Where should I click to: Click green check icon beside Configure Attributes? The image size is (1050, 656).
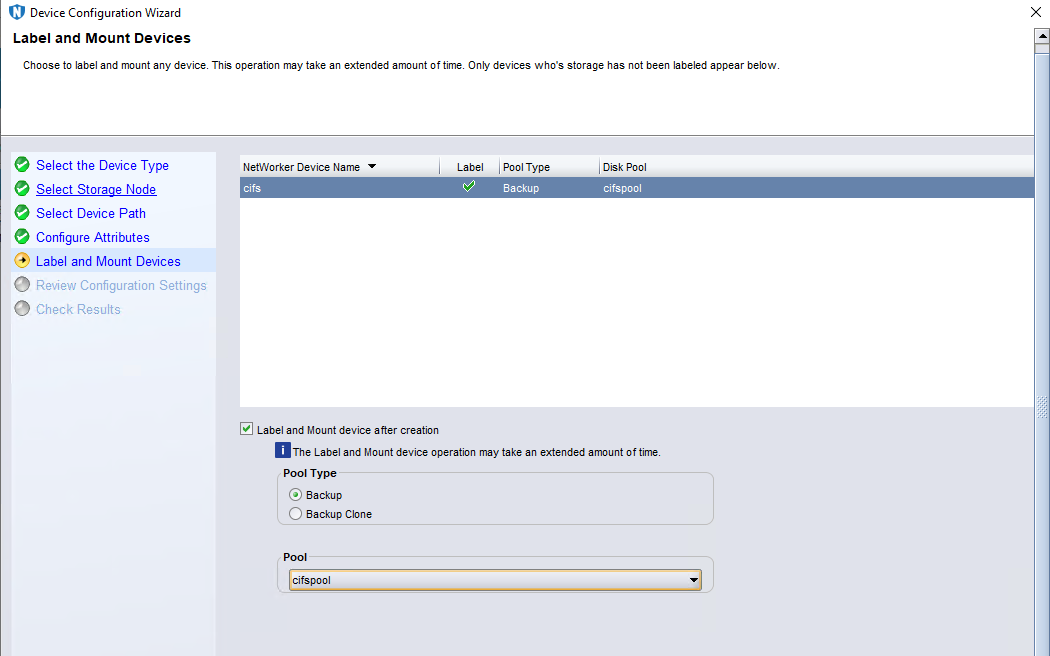tap(22, 237)
